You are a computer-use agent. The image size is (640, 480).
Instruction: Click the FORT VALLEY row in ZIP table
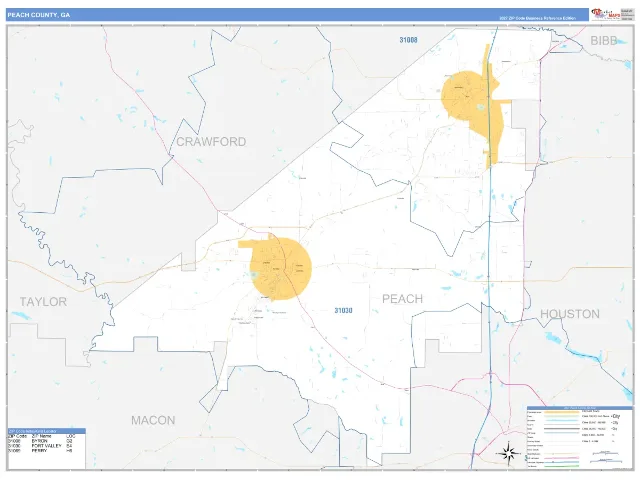click(x=41, y=446)
